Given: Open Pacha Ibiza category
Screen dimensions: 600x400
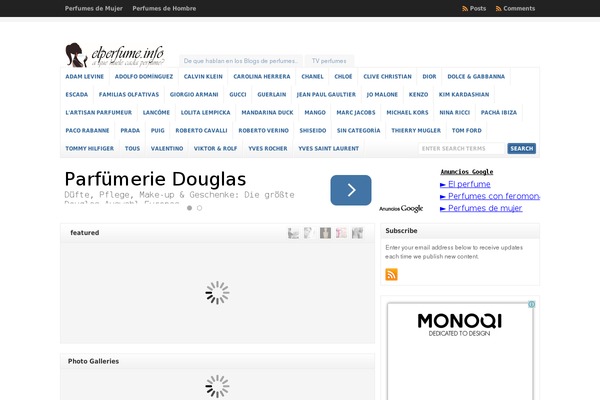Looking at the screenshot, I should click(499, 113).
